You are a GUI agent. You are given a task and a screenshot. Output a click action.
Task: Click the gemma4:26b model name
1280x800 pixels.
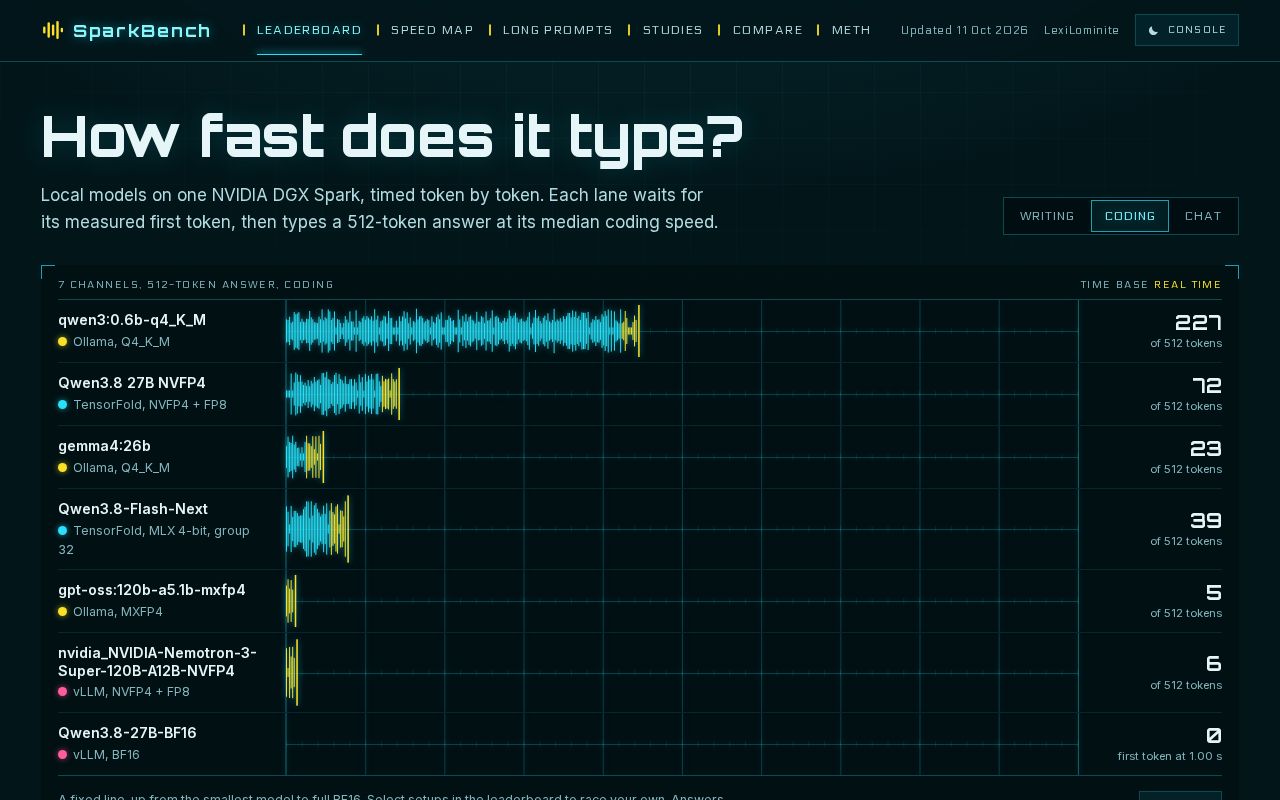tap(104, 446)
